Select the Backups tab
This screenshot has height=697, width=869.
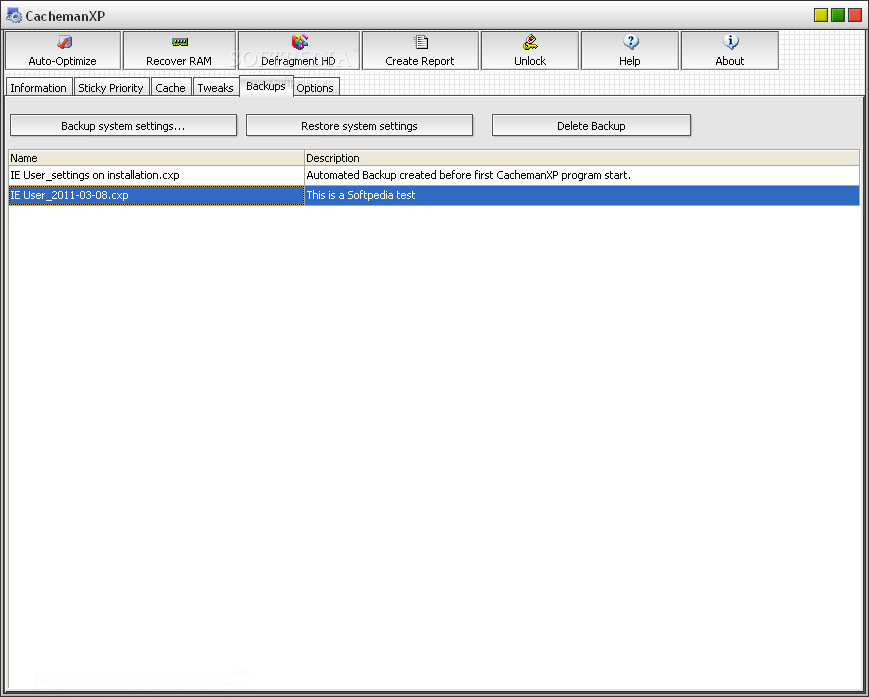click(266, 86)
